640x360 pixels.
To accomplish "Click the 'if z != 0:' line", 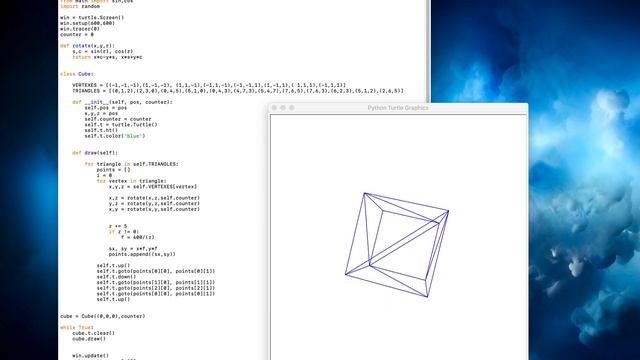I will point(124,232).
